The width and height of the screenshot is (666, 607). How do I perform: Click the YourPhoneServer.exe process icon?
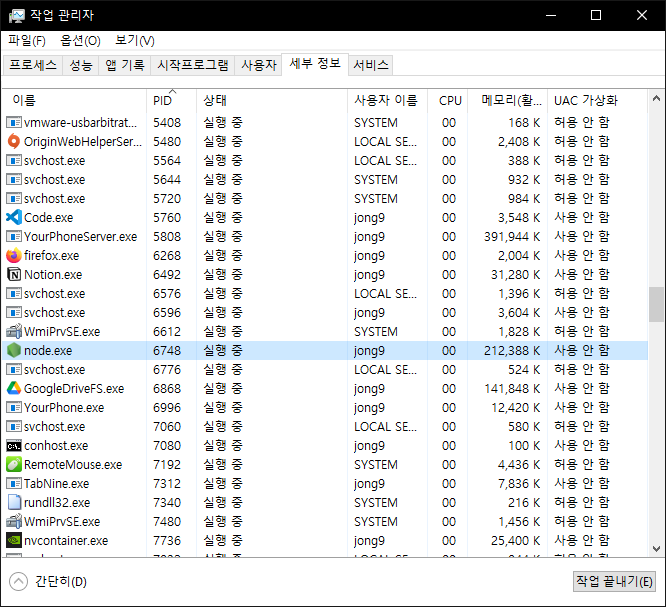(14, 237)
